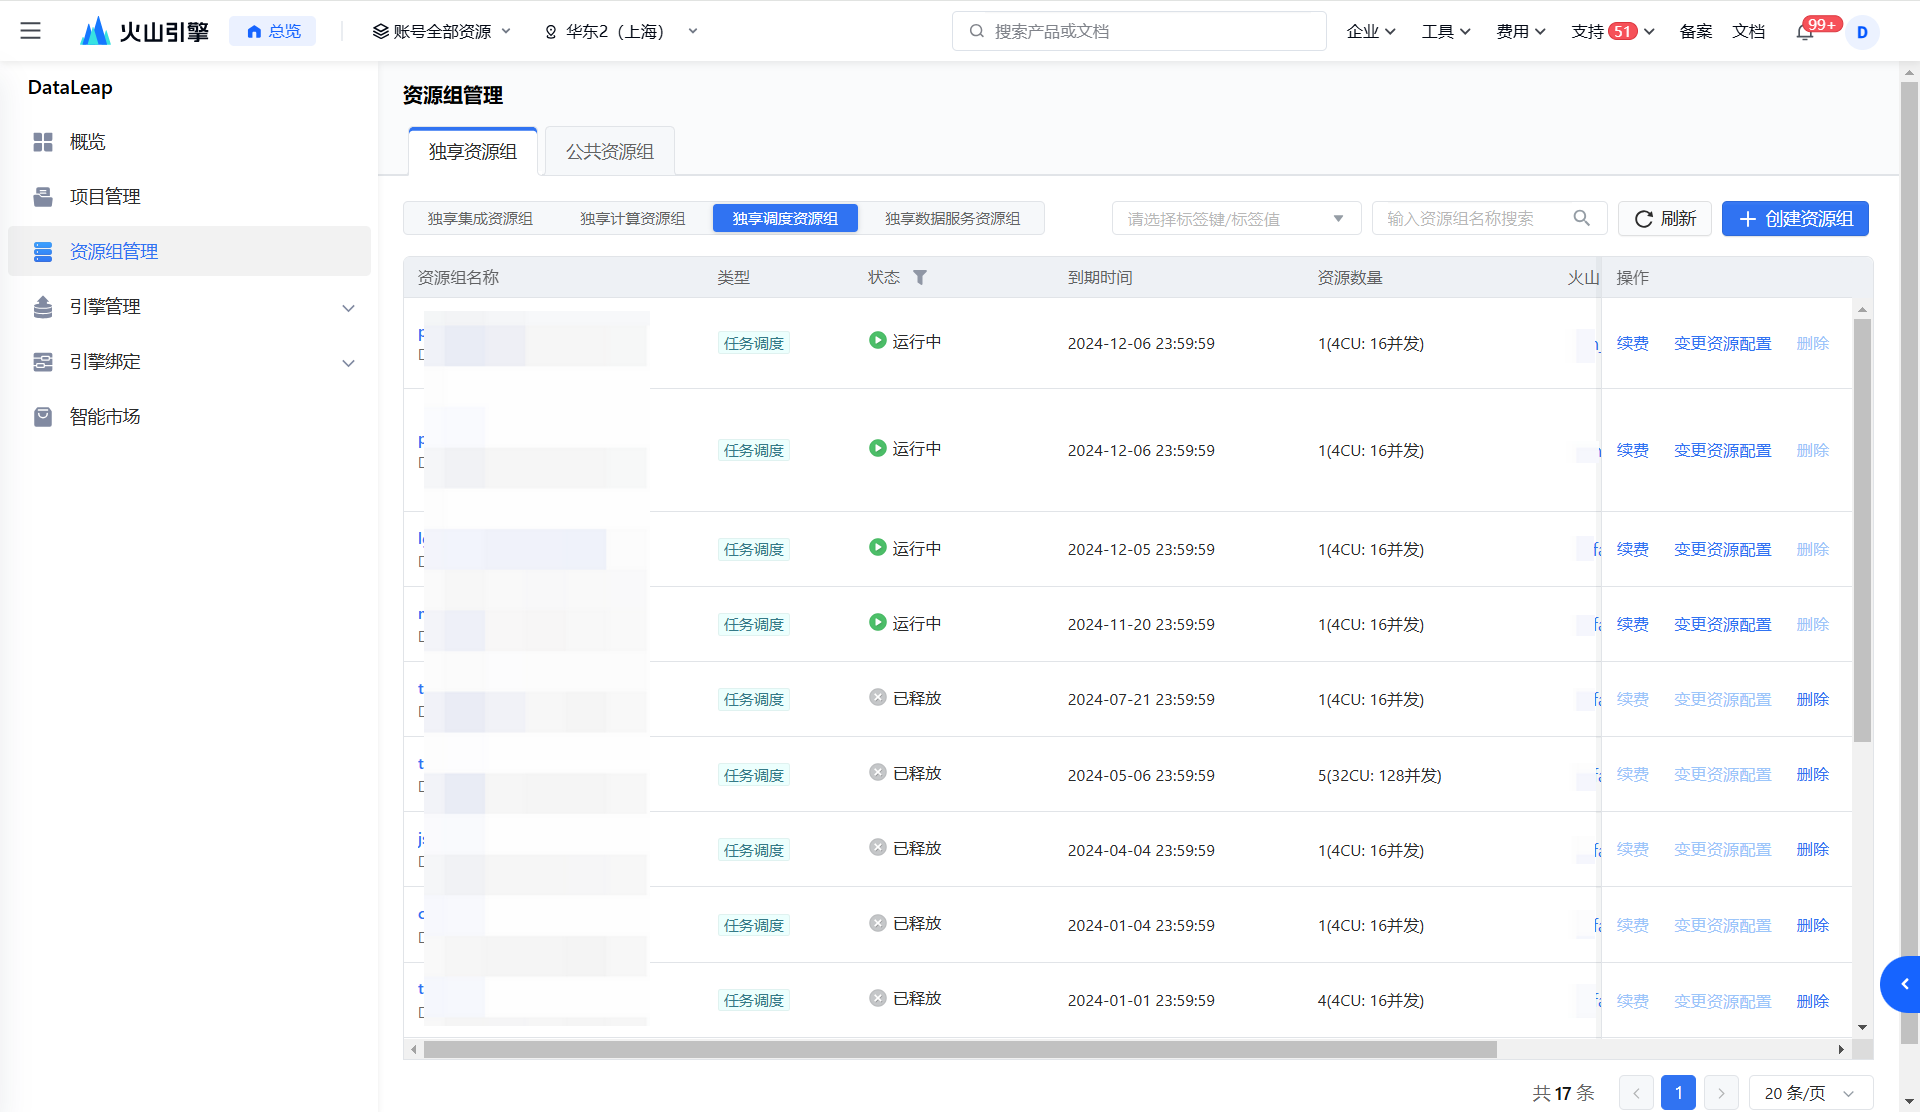Open the 支持 menu
1920x1112 pixels.
[1612, 31]
